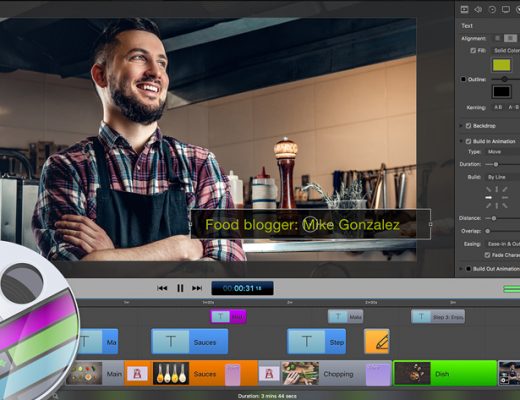This screenshot has height=400, width=520.
Task: Expand the Build Out Animation section
Action: [x=461, y=269]
